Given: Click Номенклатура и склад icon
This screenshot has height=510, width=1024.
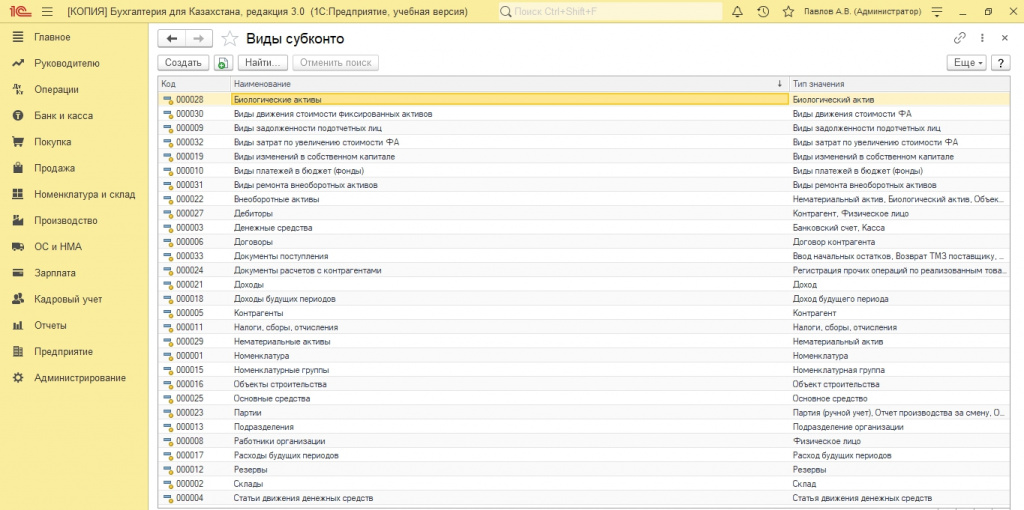Looking at the screenshot, I should pos(18,194).
